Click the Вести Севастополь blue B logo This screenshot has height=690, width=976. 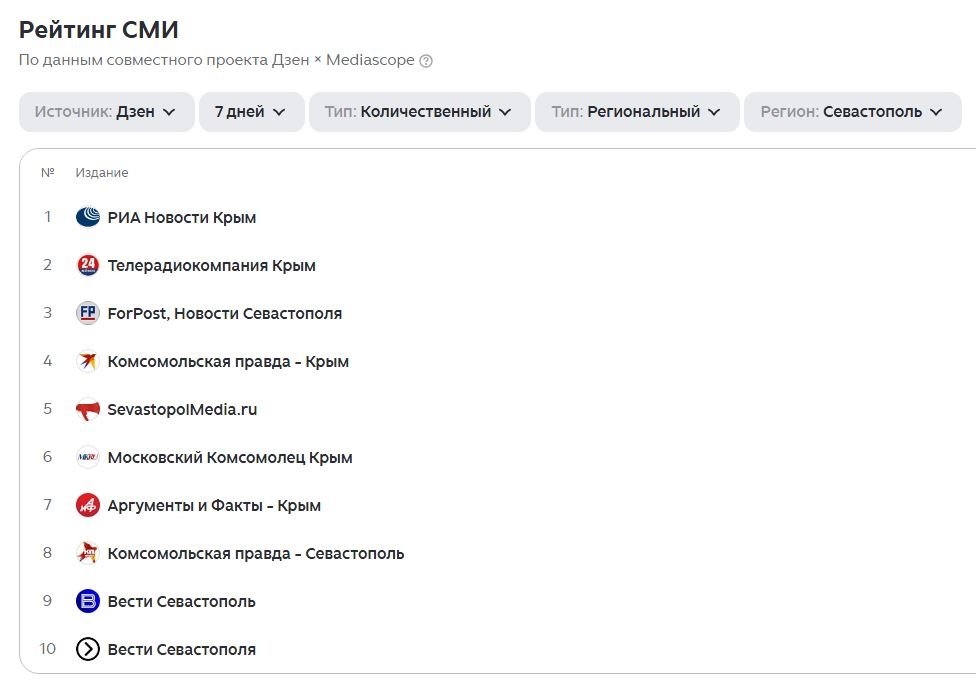click(x=88, y=601)
